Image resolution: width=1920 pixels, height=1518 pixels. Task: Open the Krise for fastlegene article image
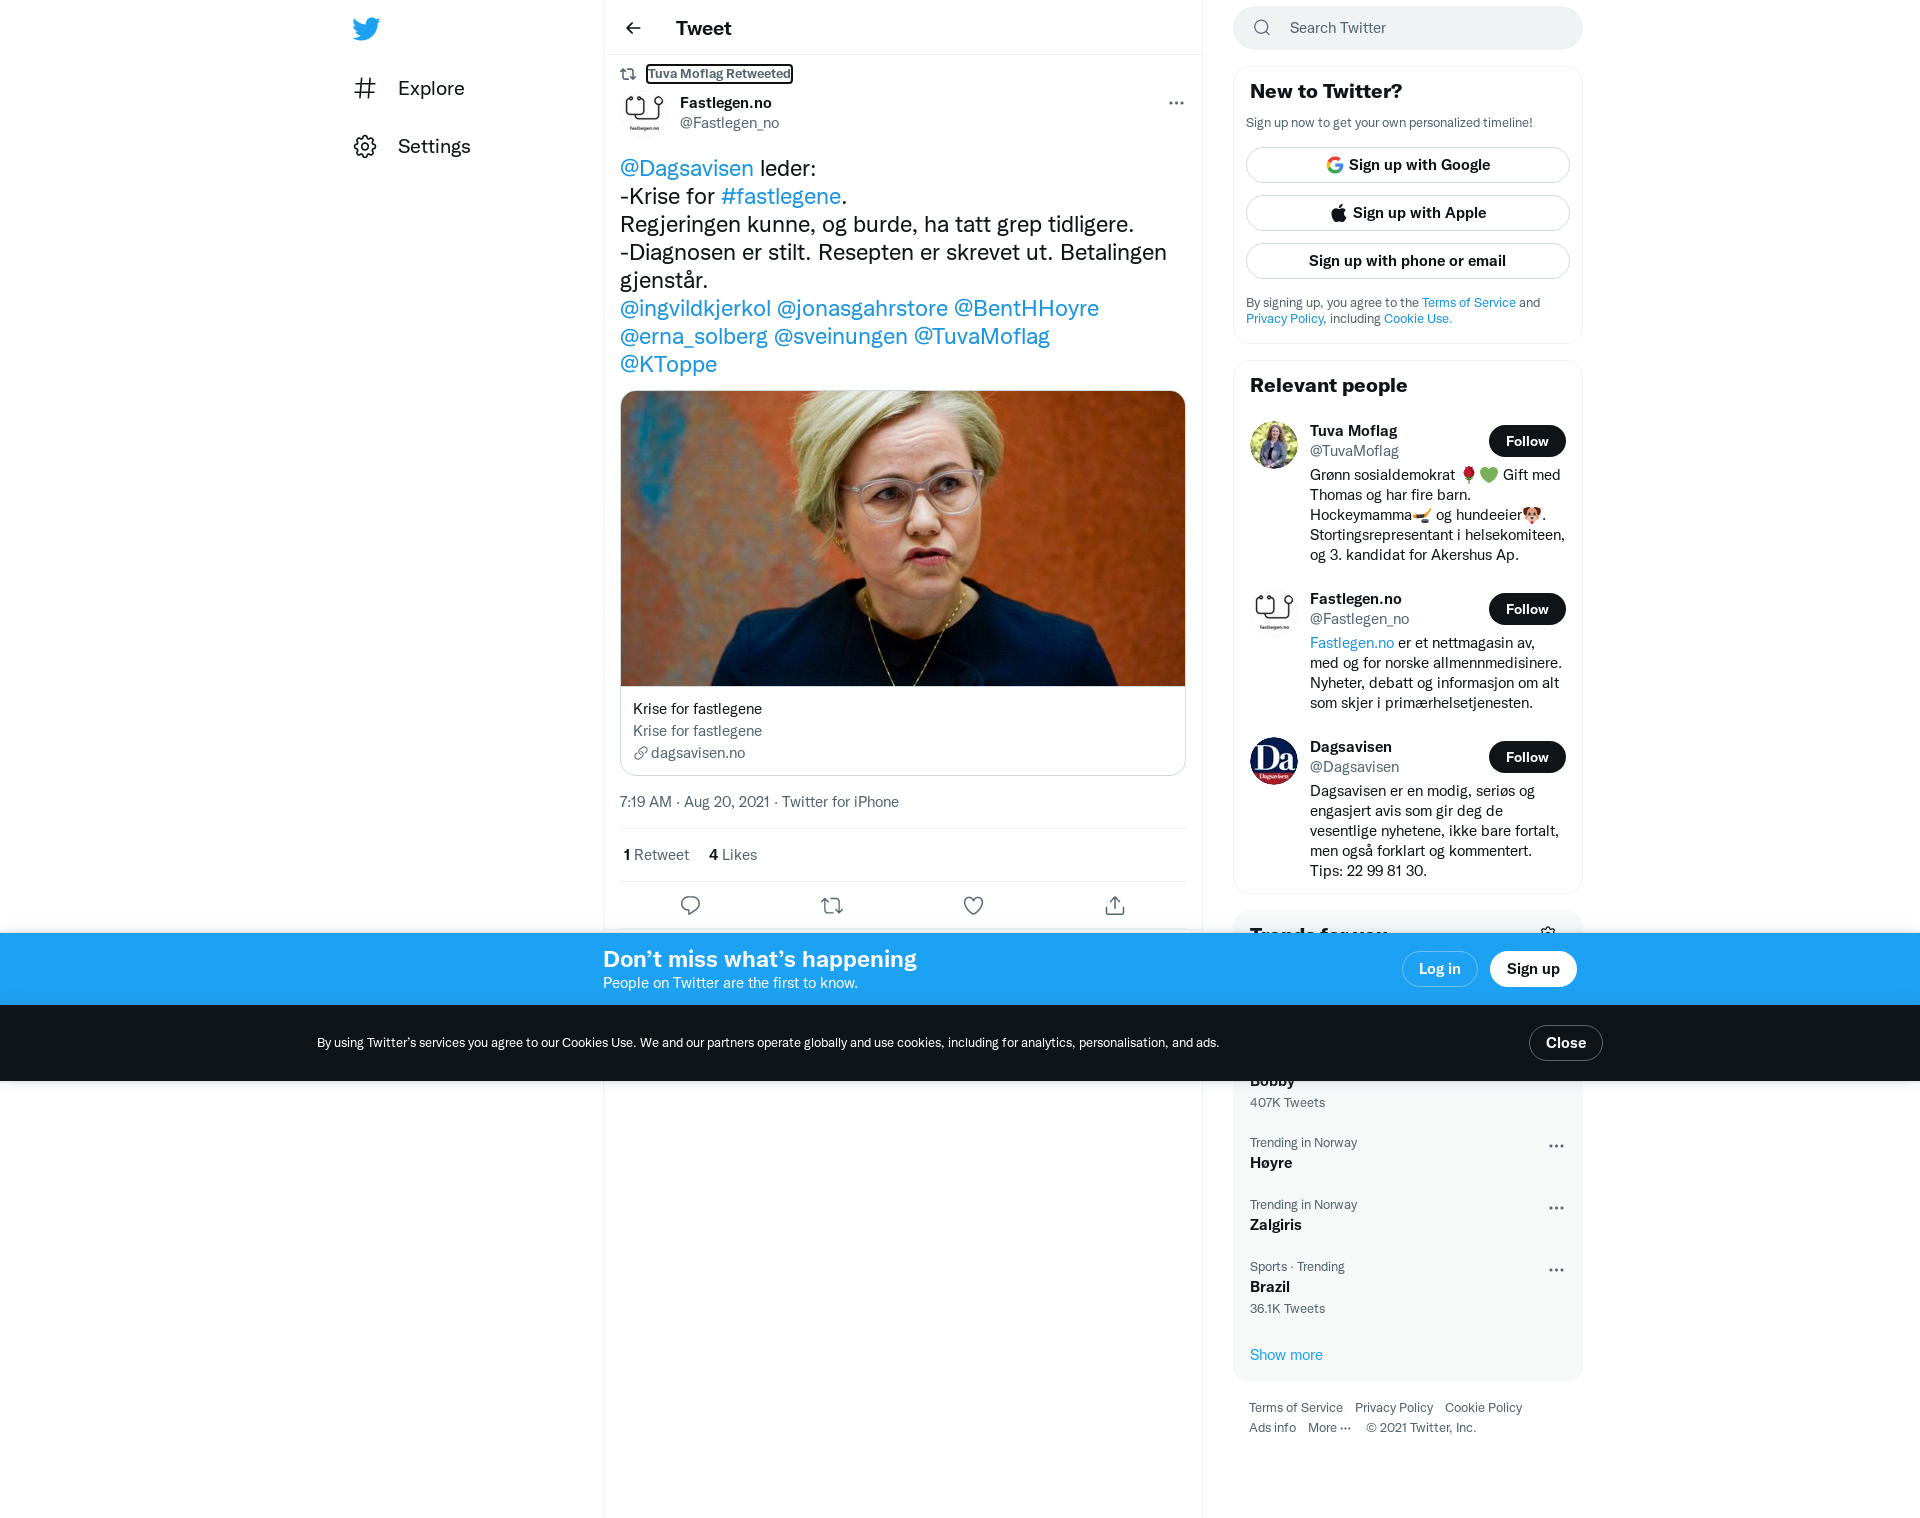[902, 538]
